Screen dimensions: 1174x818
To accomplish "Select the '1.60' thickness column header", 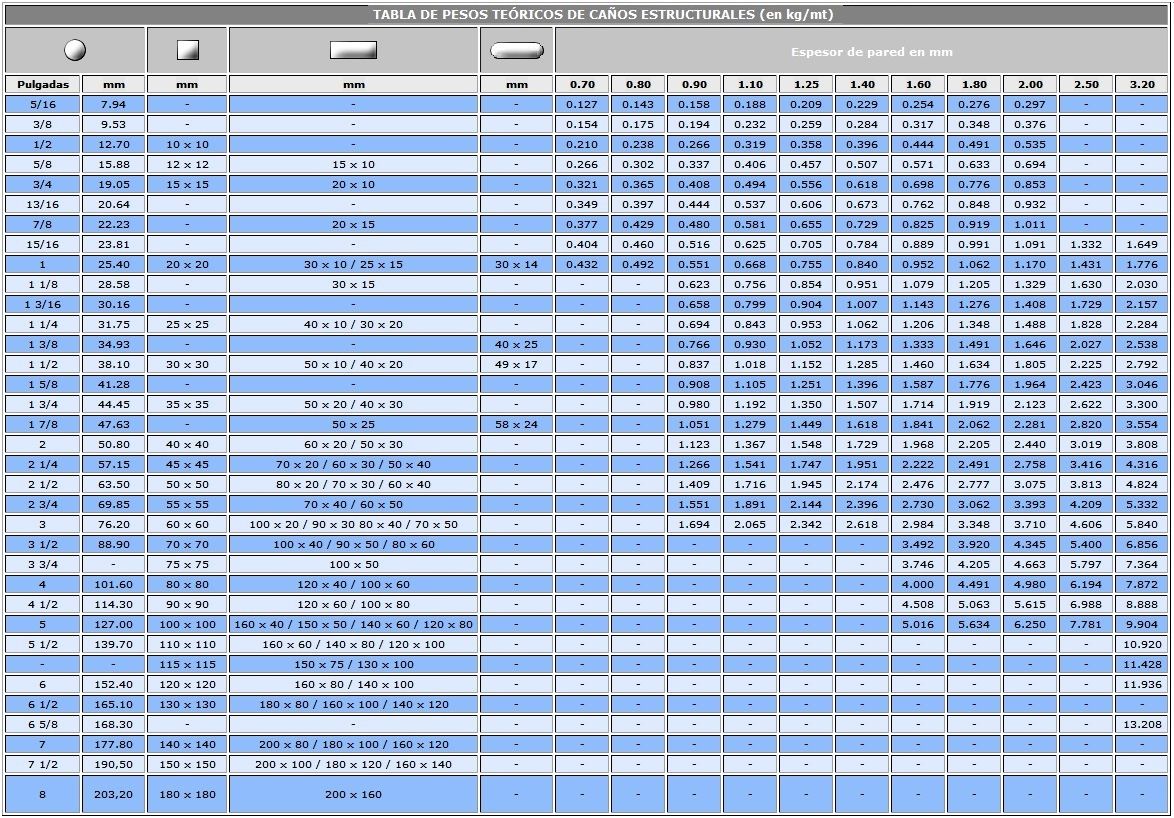I will 918,85.
